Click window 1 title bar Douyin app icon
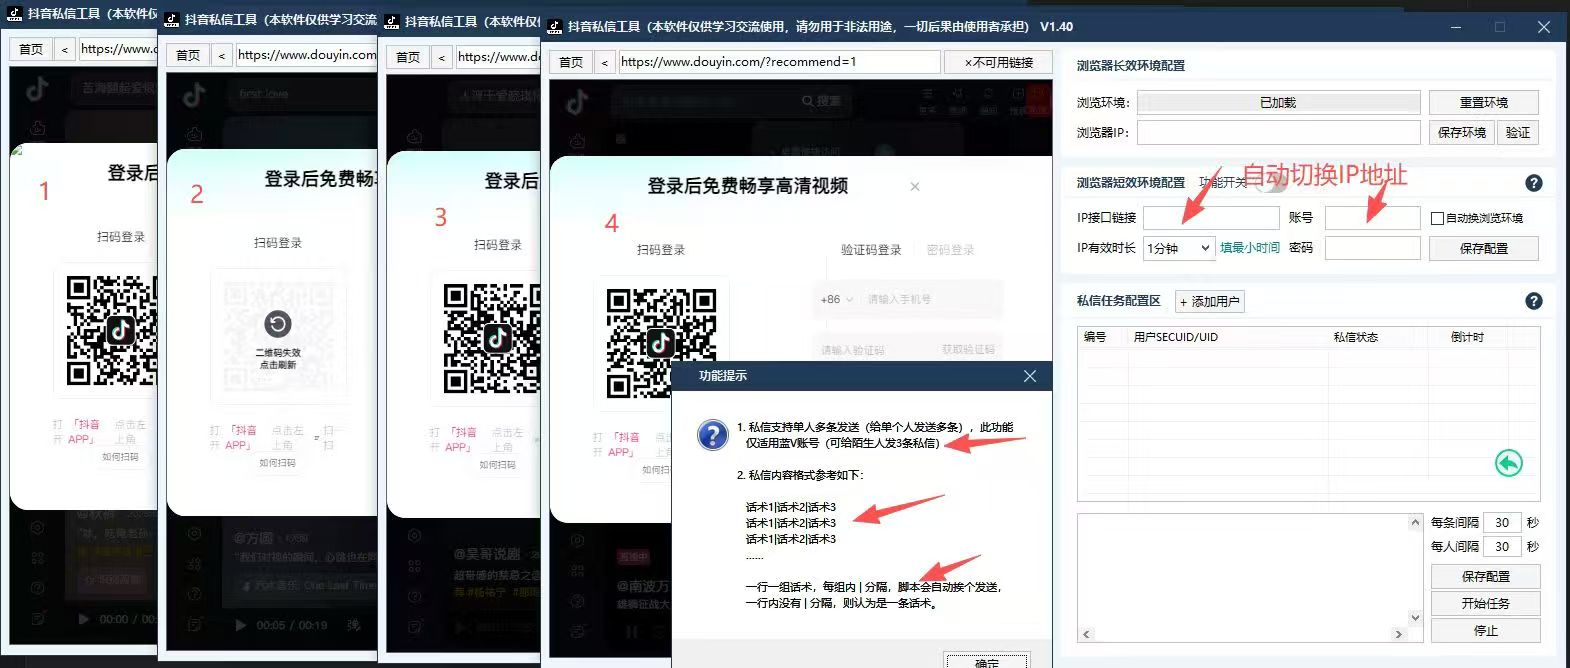 pos(15,14)
